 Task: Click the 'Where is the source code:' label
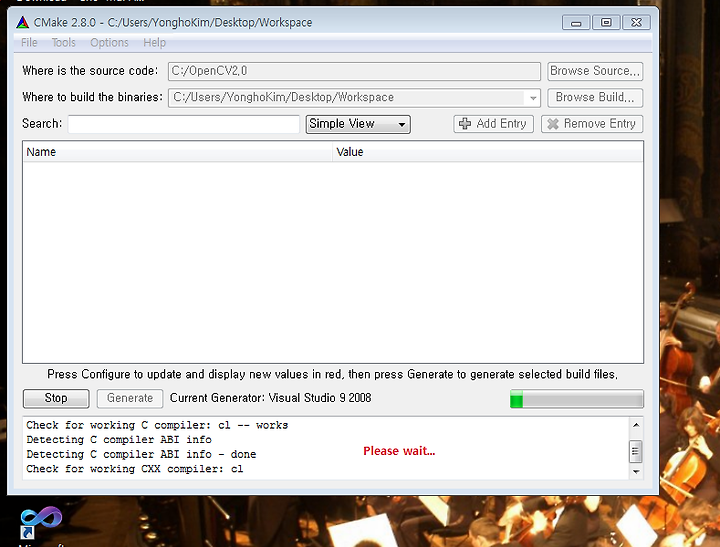[90, 71]
